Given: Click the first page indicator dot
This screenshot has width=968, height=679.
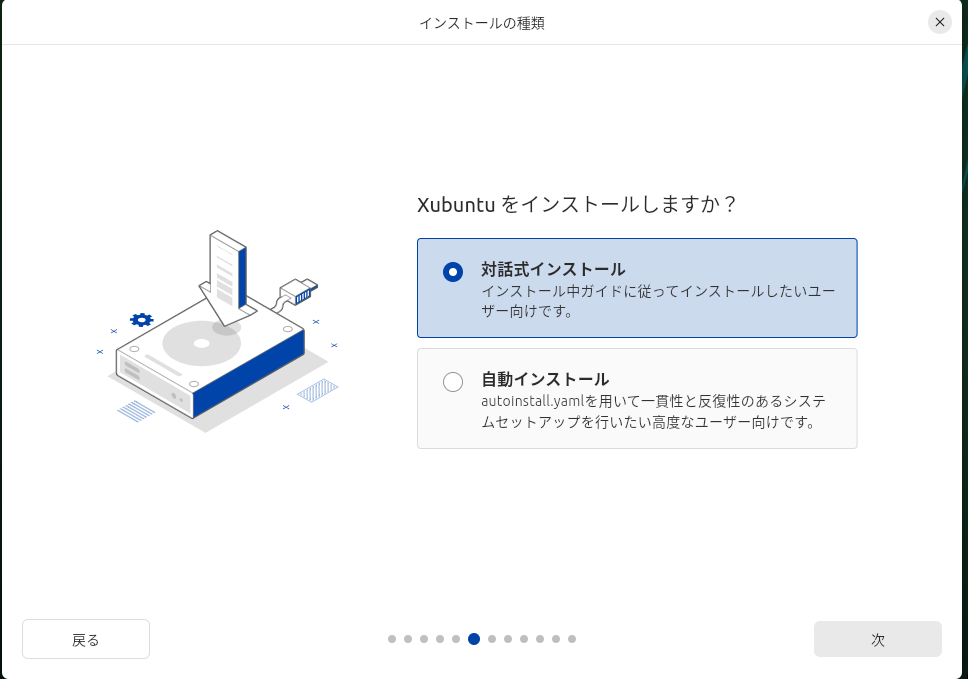Looking at the screenshot, I should coord(392,639).
